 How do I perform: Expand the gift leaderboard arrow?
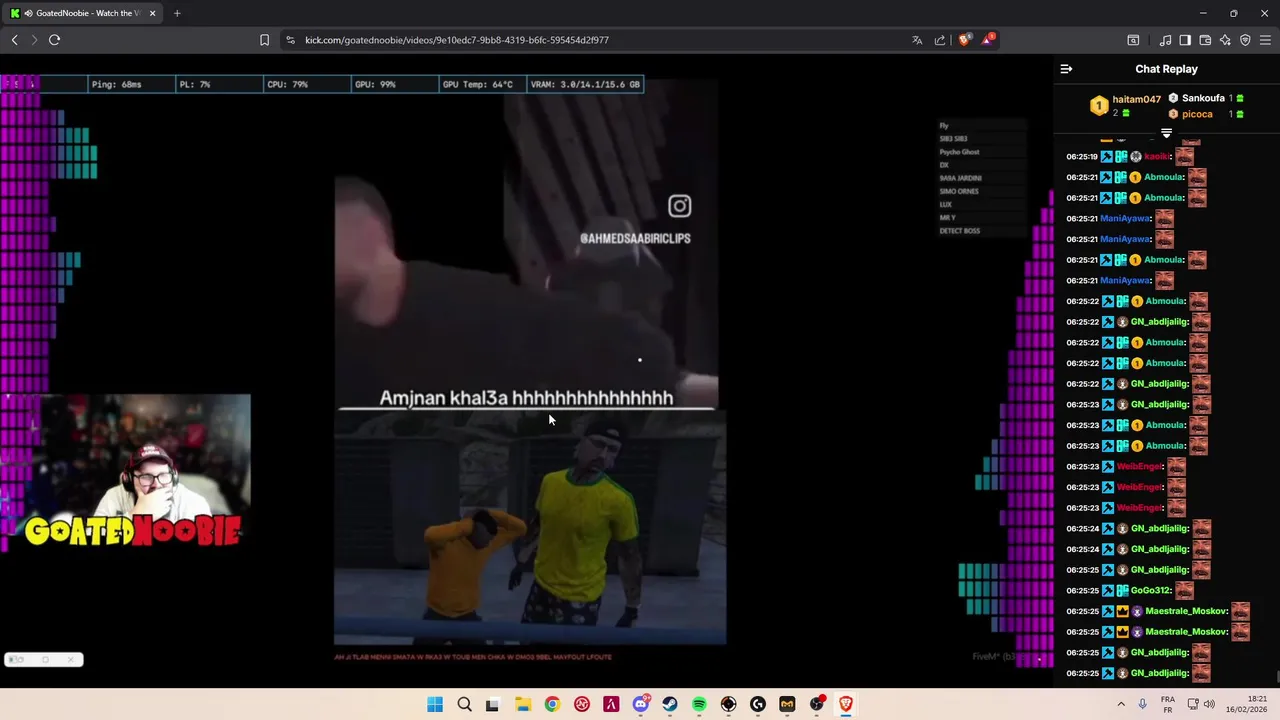[x=1166, y=133]
